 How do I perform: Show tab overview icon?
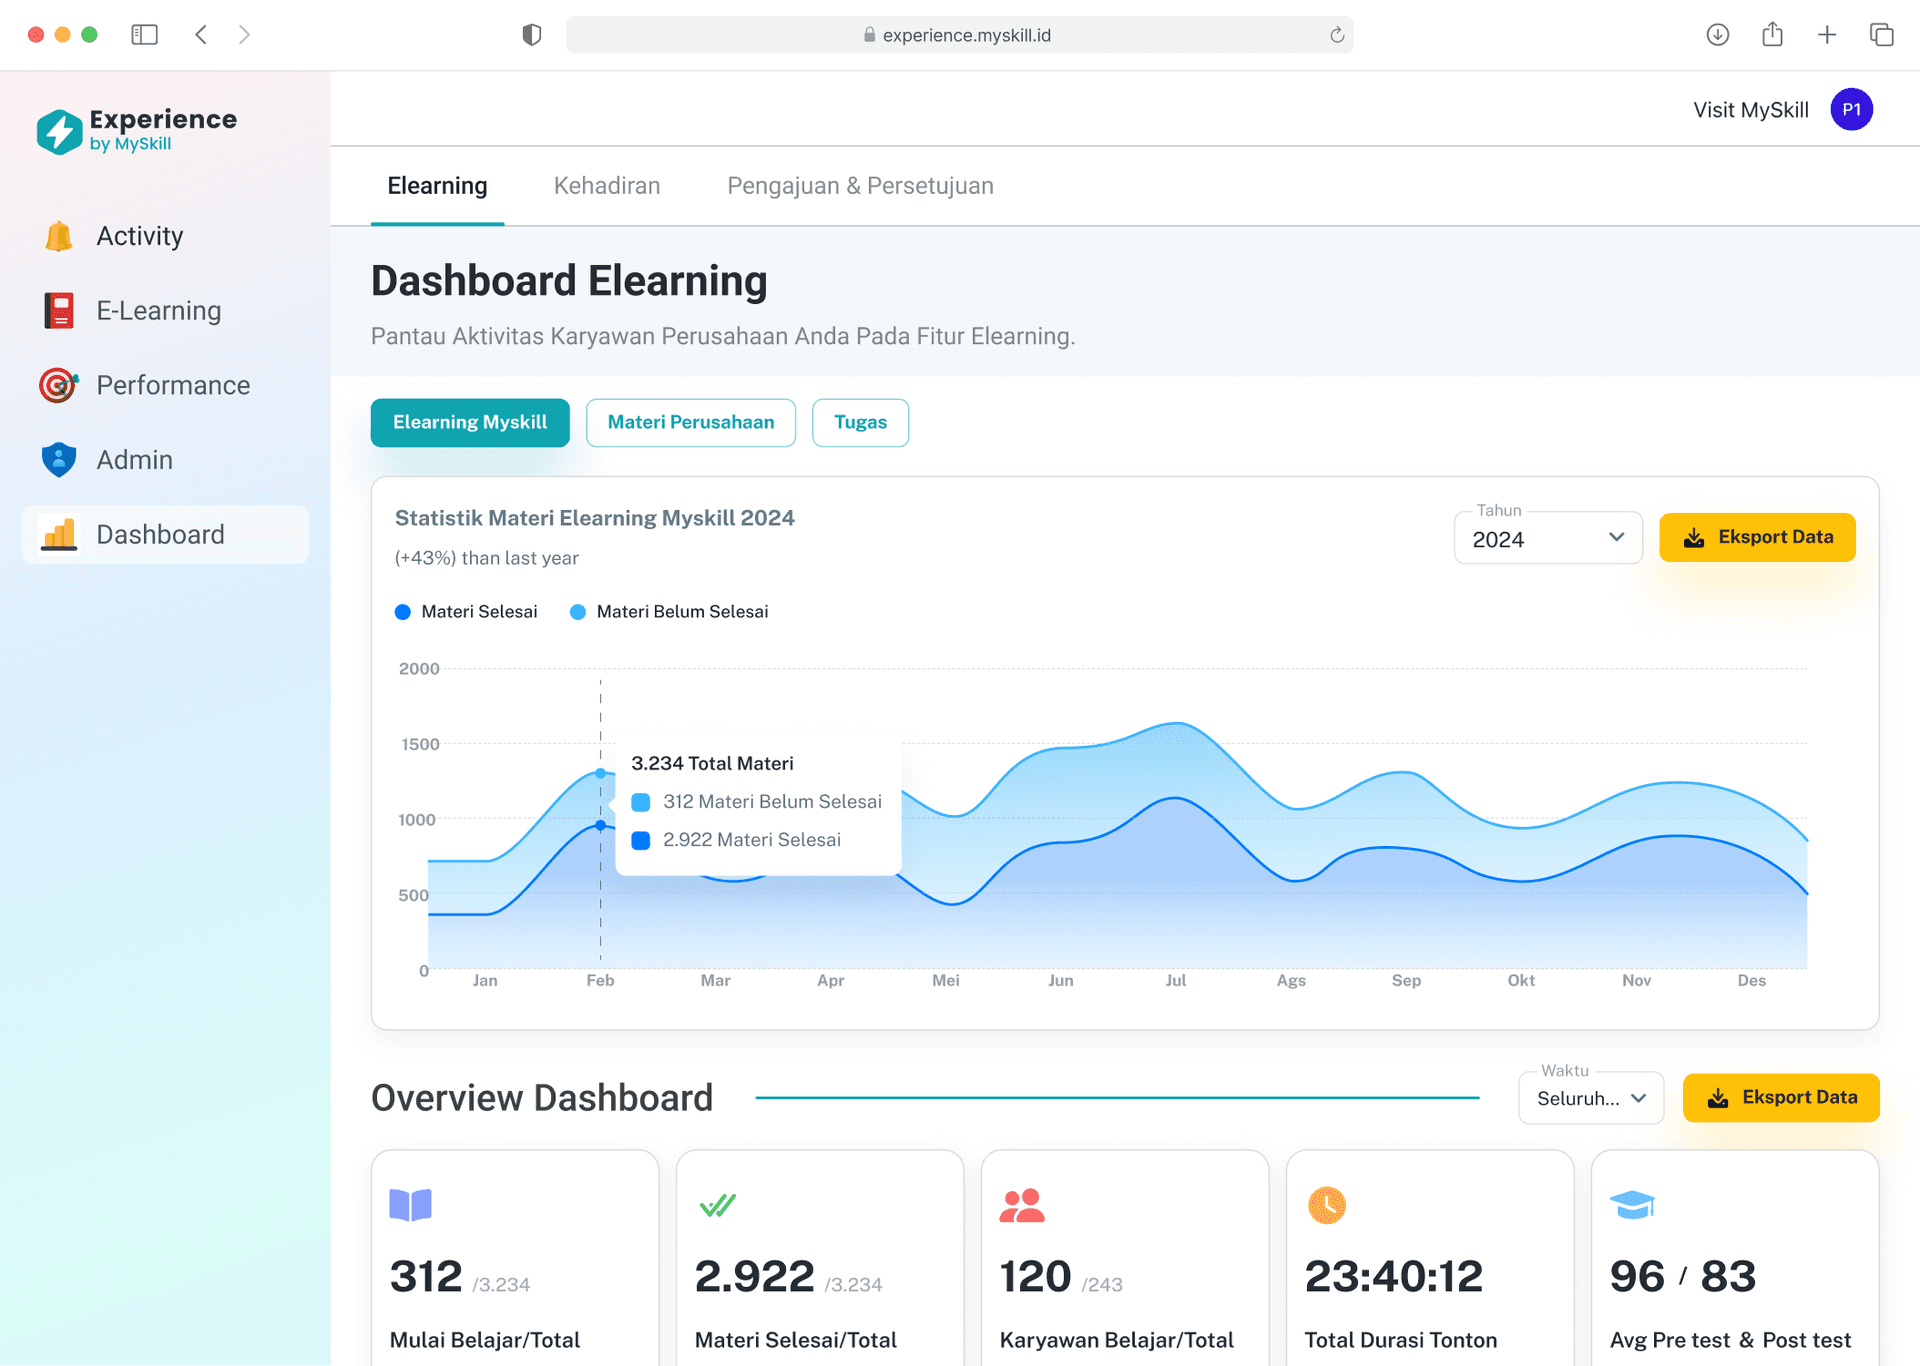pos(1881,35)
